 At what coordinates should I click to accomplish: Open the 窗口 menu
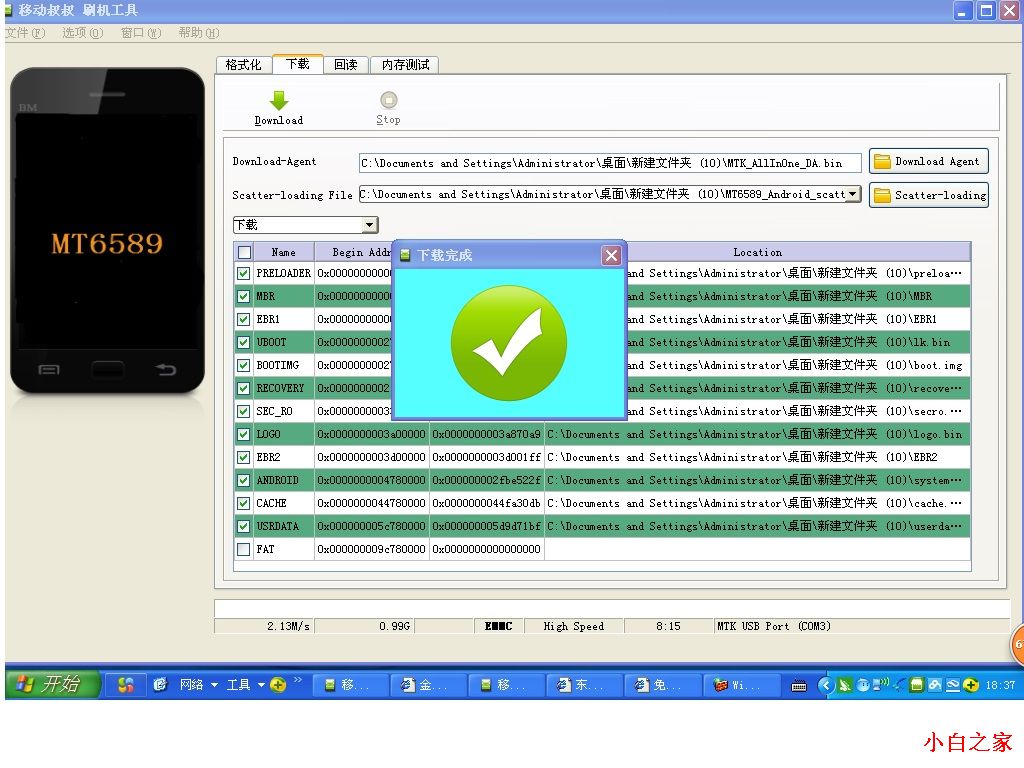(141, 33)
